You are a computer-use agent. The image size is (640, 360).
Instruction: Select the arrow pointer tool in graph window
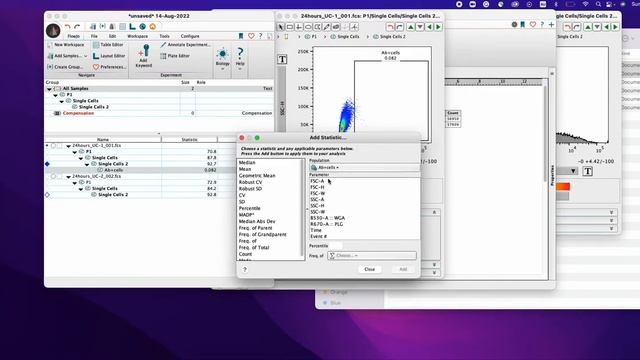point(281,27)
